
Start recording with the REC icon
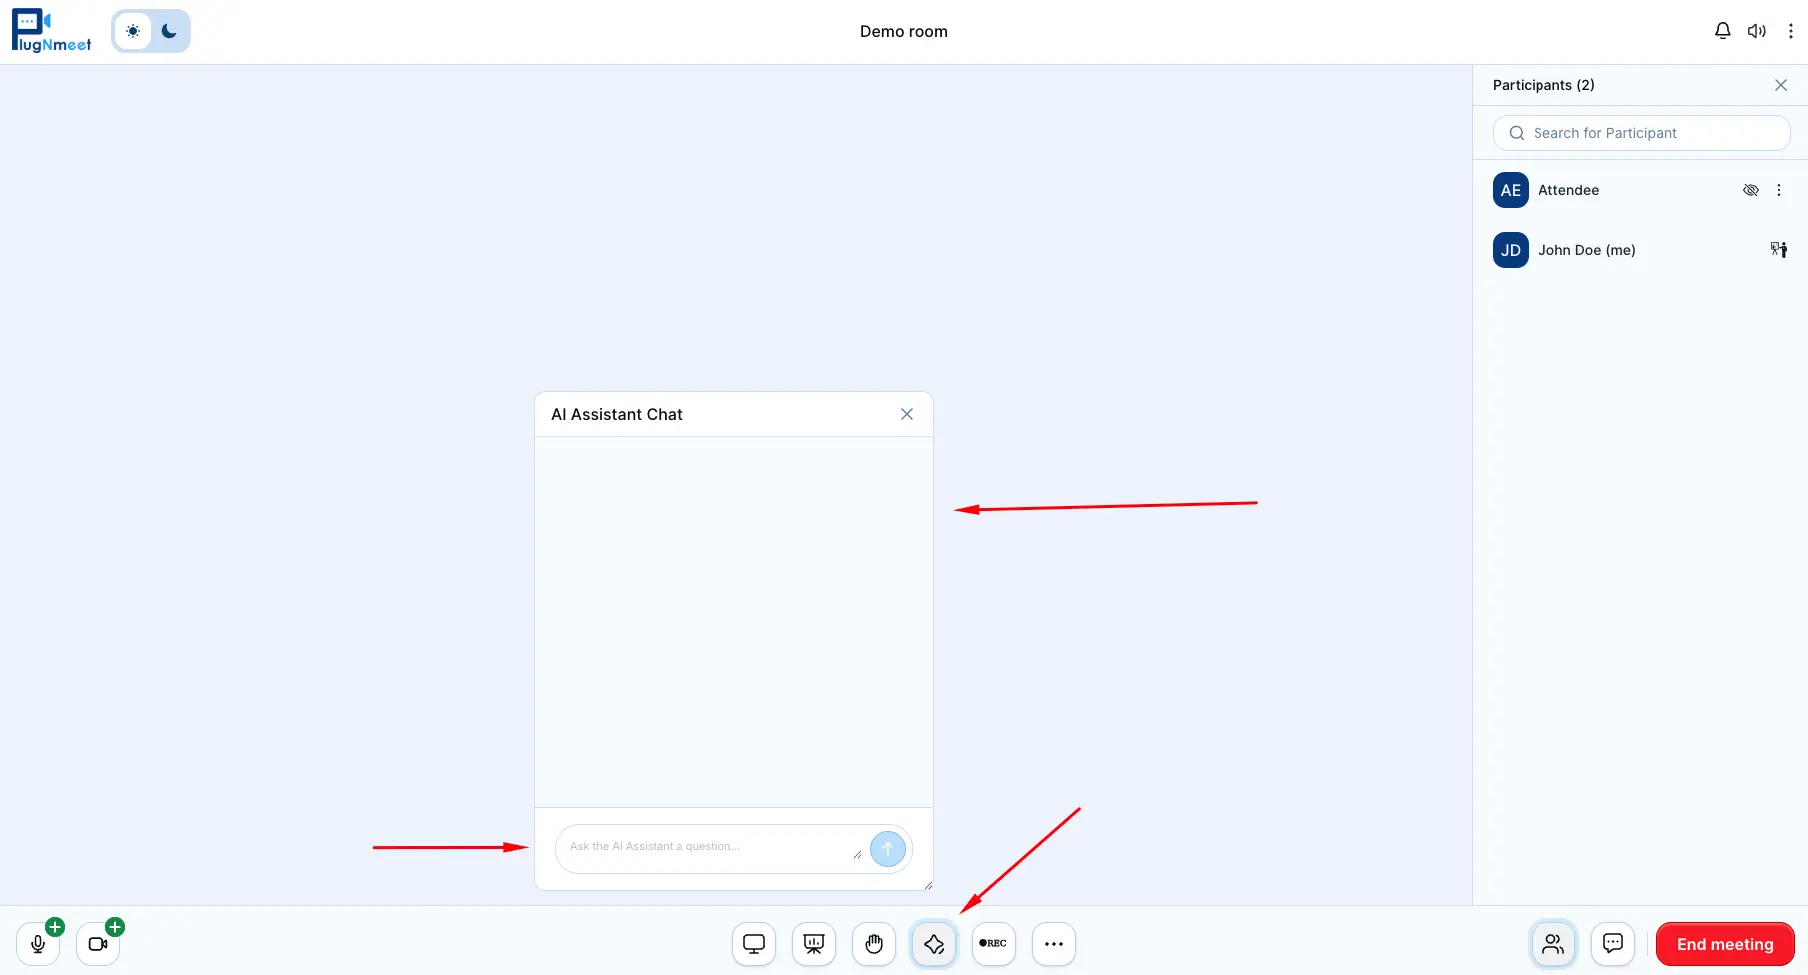pos(993,943)
